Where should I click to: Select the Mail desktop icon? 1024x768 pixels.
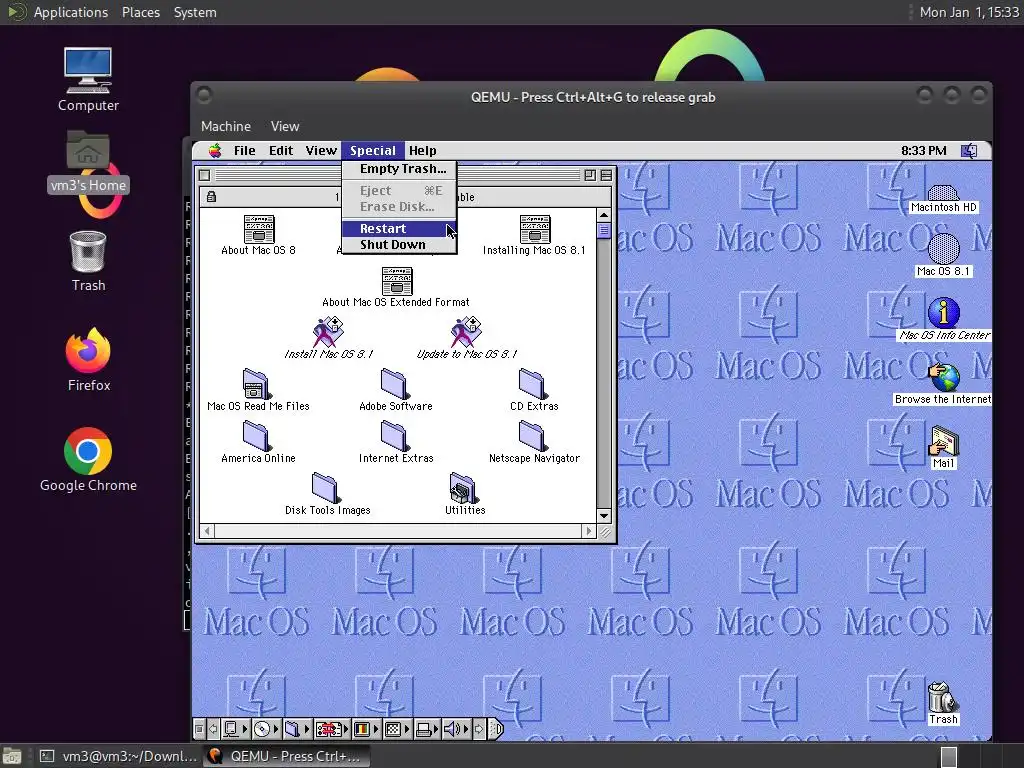pos(943,447)
